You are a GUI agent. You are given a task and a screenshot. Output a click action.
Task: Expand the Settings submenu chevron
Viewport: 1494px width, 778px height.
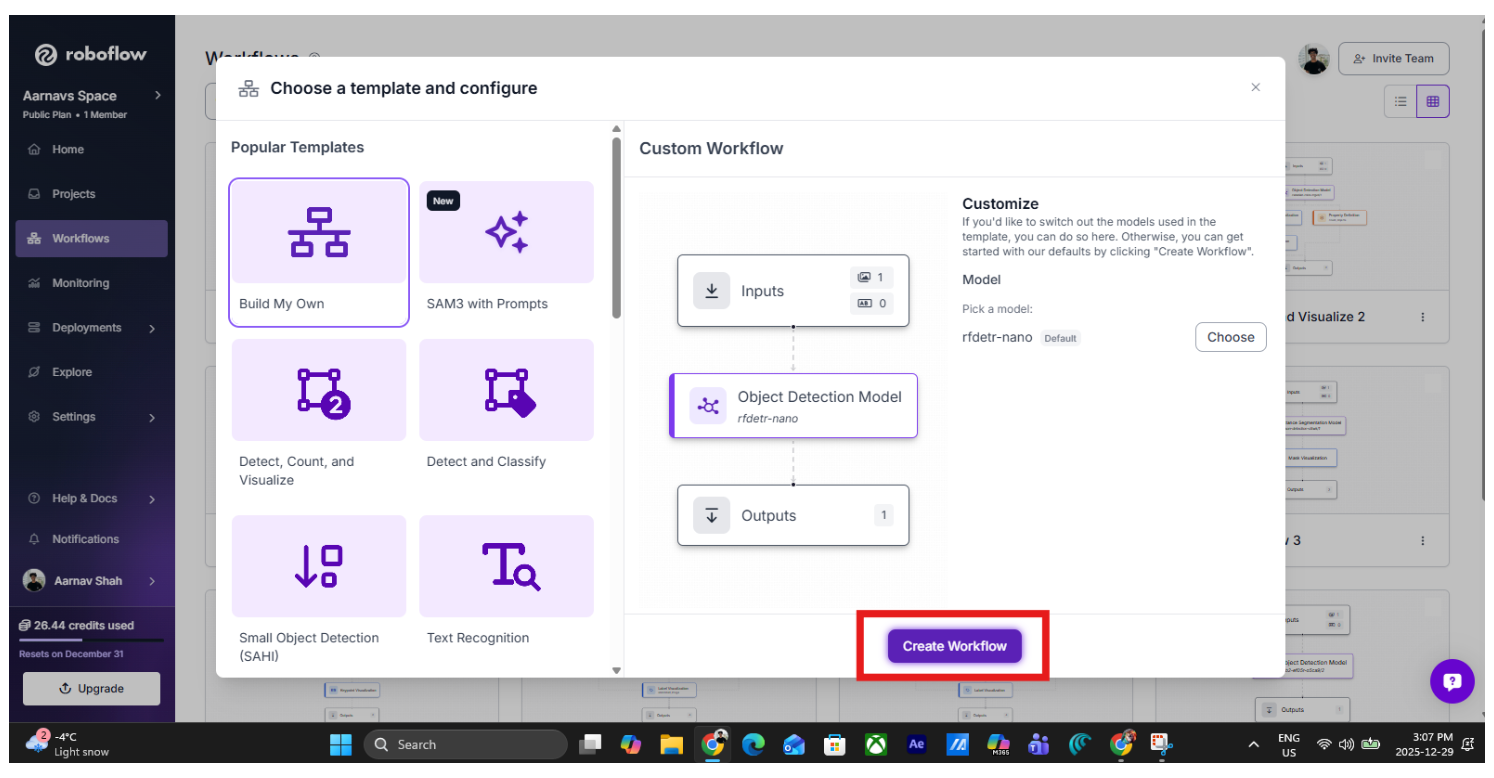point(152,417)
